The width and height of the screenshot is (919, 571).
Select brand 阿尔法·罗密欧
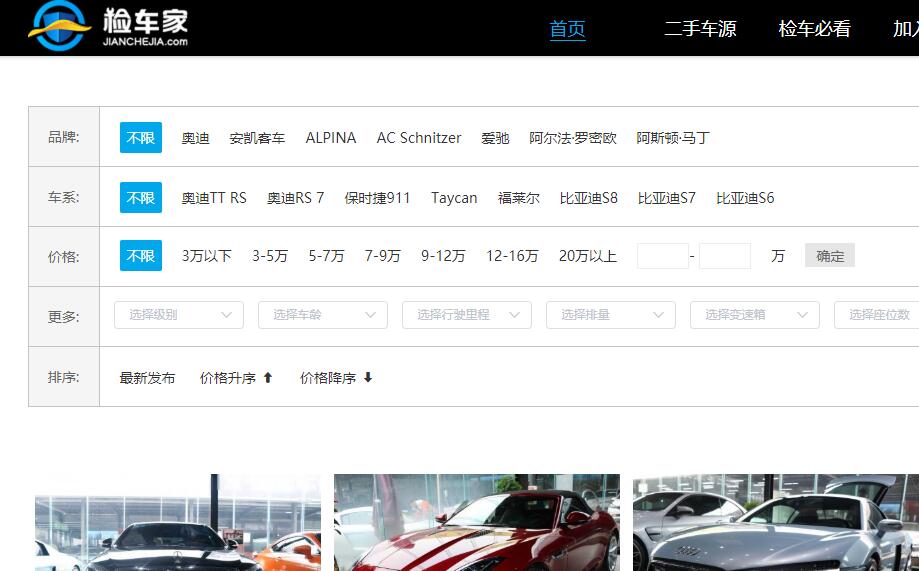point(573,138)
